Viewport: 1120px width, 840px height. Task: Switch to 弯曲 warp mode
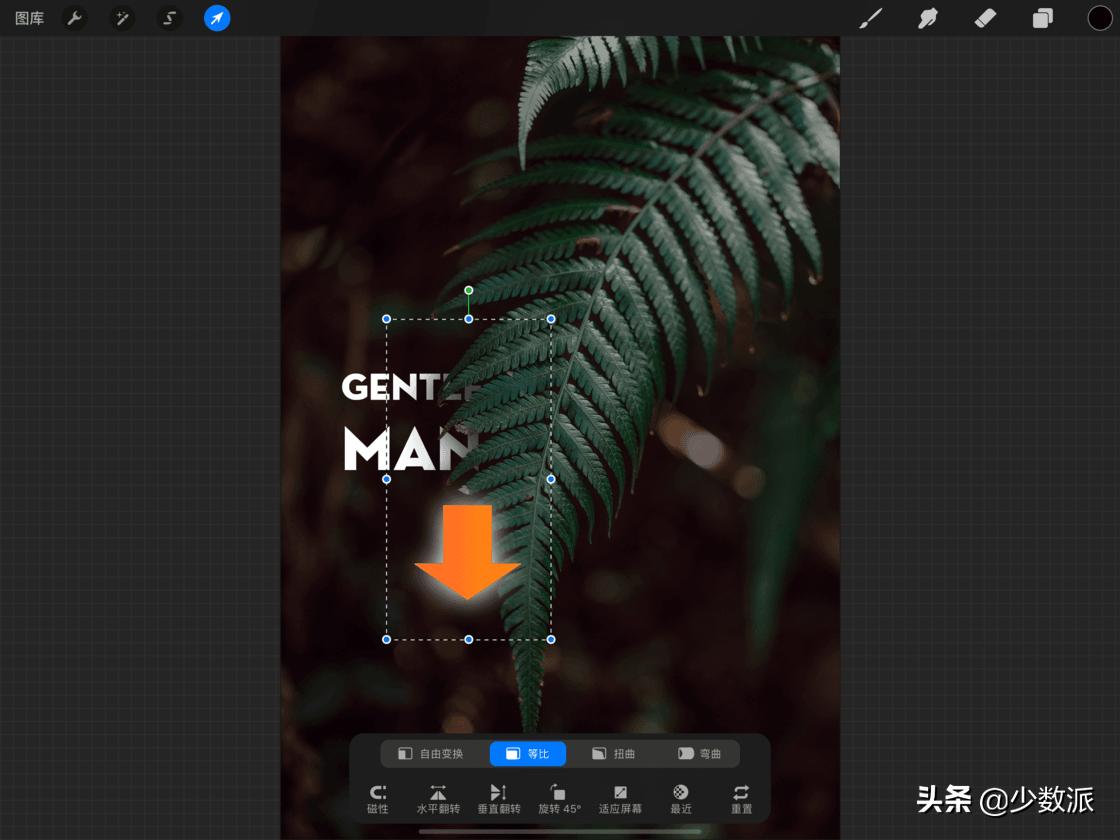point(699,754)
